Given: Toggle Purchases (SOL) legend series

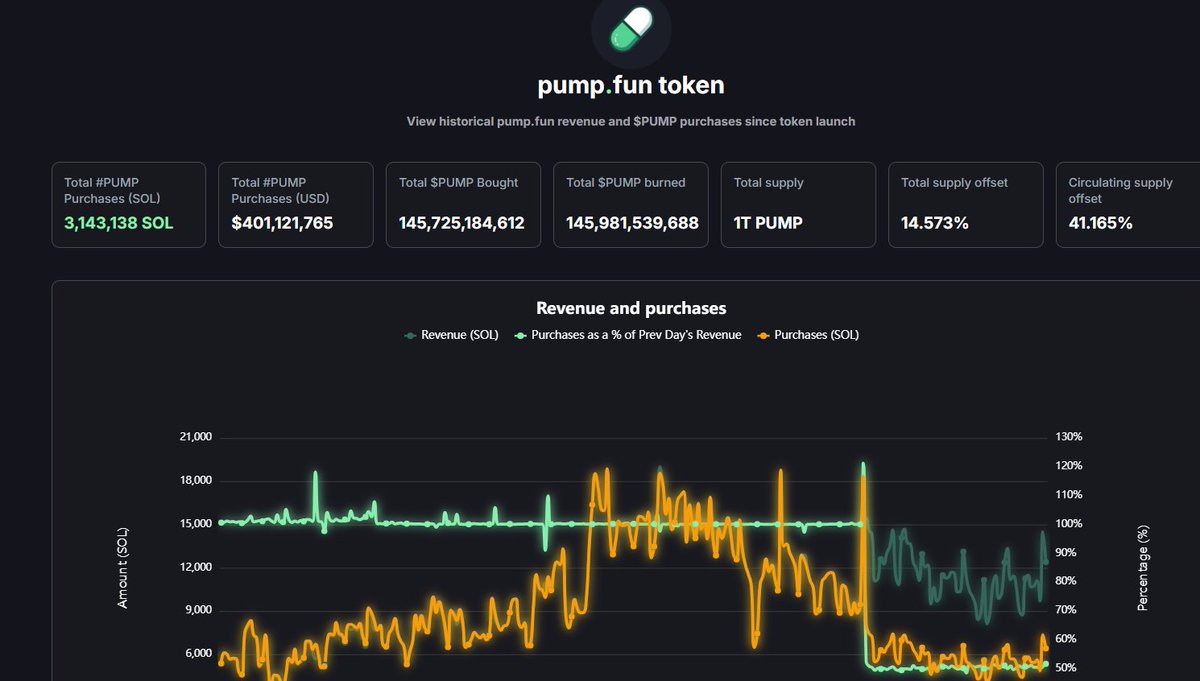Looking at the screenshot, I should point(808,335).
